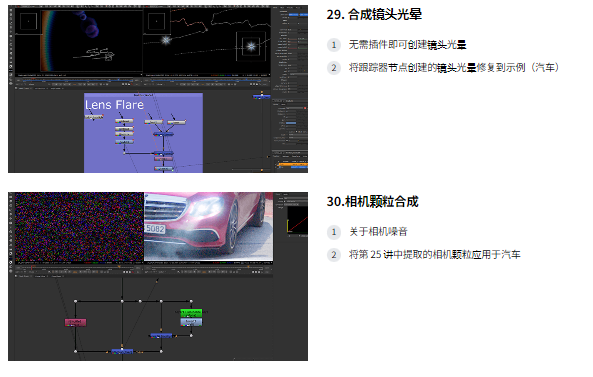This screenshot has width=593, height=377.
Task: Select the pink node in the grain node graph
Action: (75, 322)
